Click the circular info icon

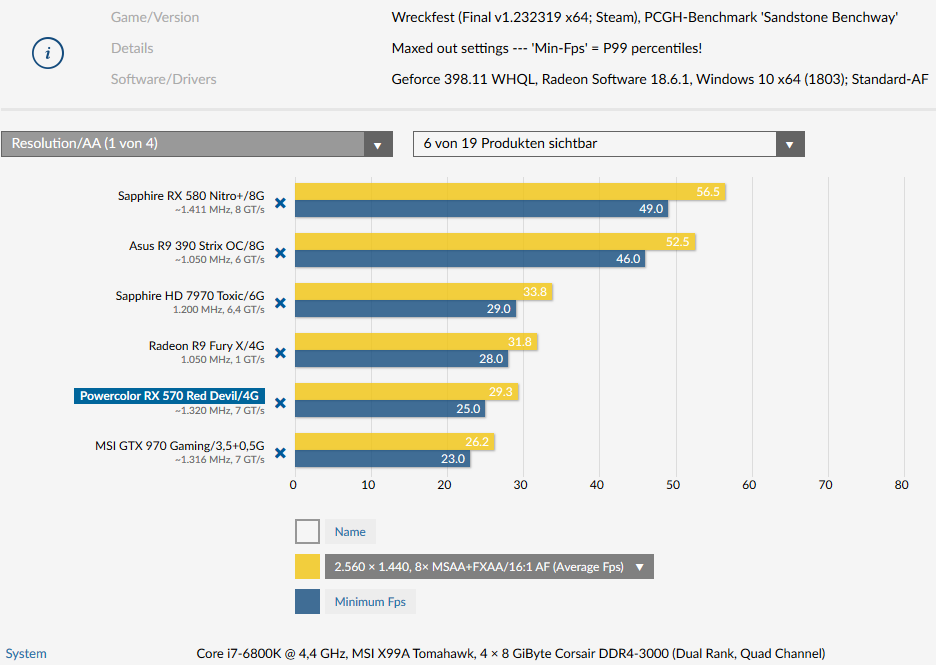[x=48, y=53]
